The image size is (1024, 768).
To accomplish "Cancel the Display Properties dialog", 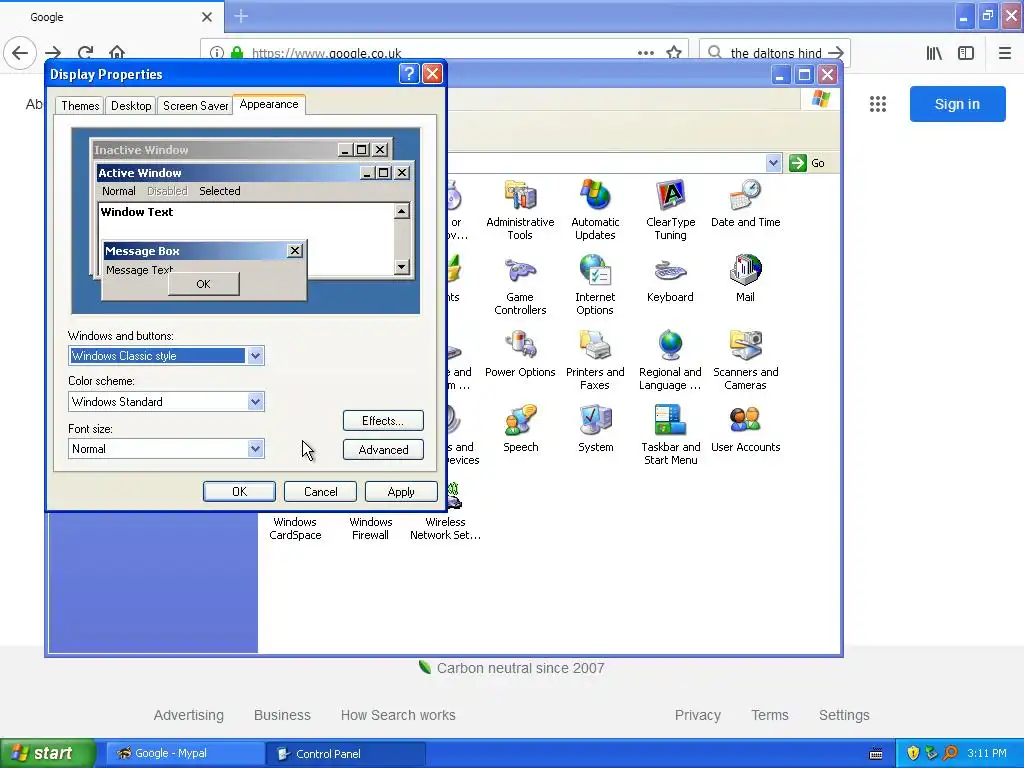I will [x=320, y=492].
